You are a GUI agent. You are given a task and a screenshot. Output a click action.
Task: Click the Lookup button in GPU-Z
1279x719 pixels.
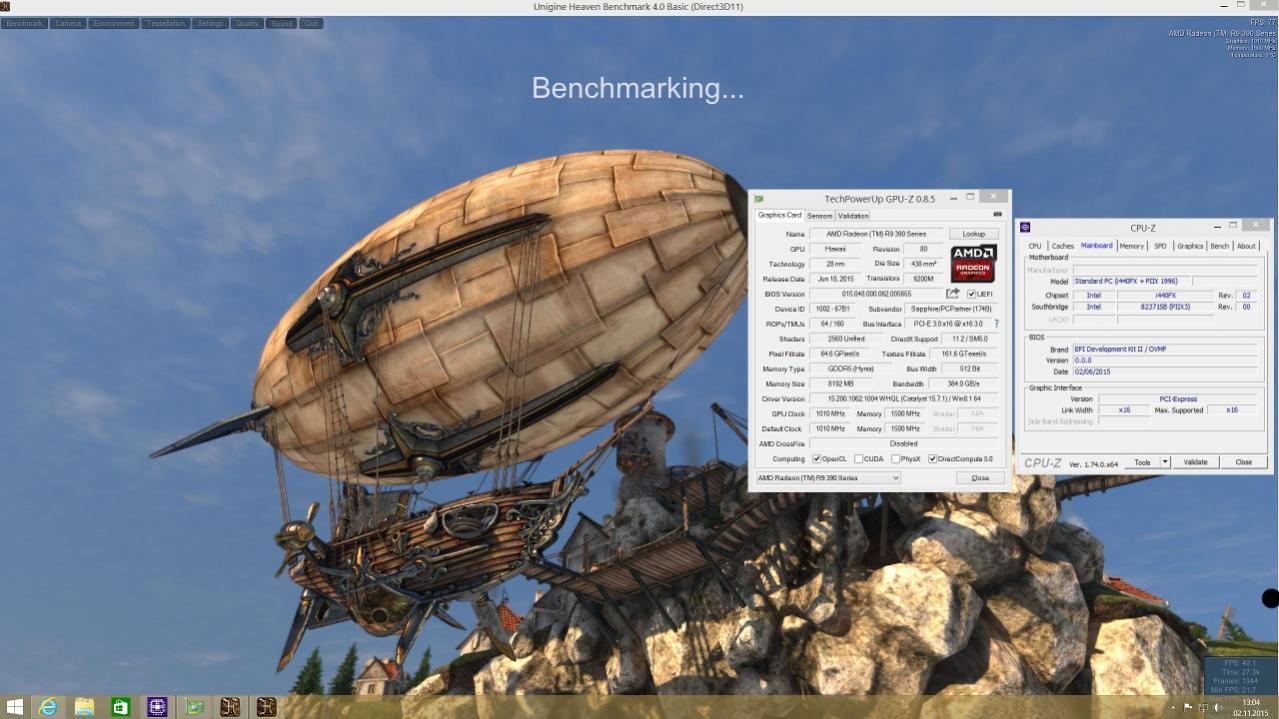[974, 234]
